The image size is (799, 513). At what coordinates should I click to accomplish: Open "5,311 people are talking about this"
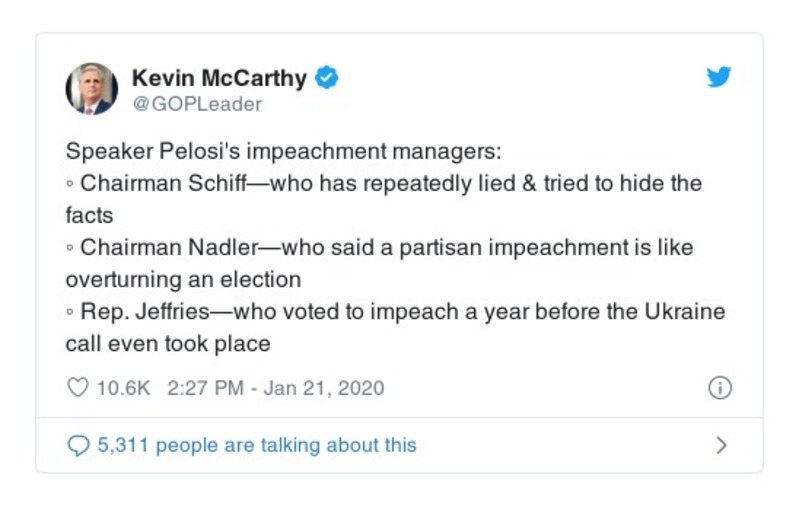click(x=256, y=445)
